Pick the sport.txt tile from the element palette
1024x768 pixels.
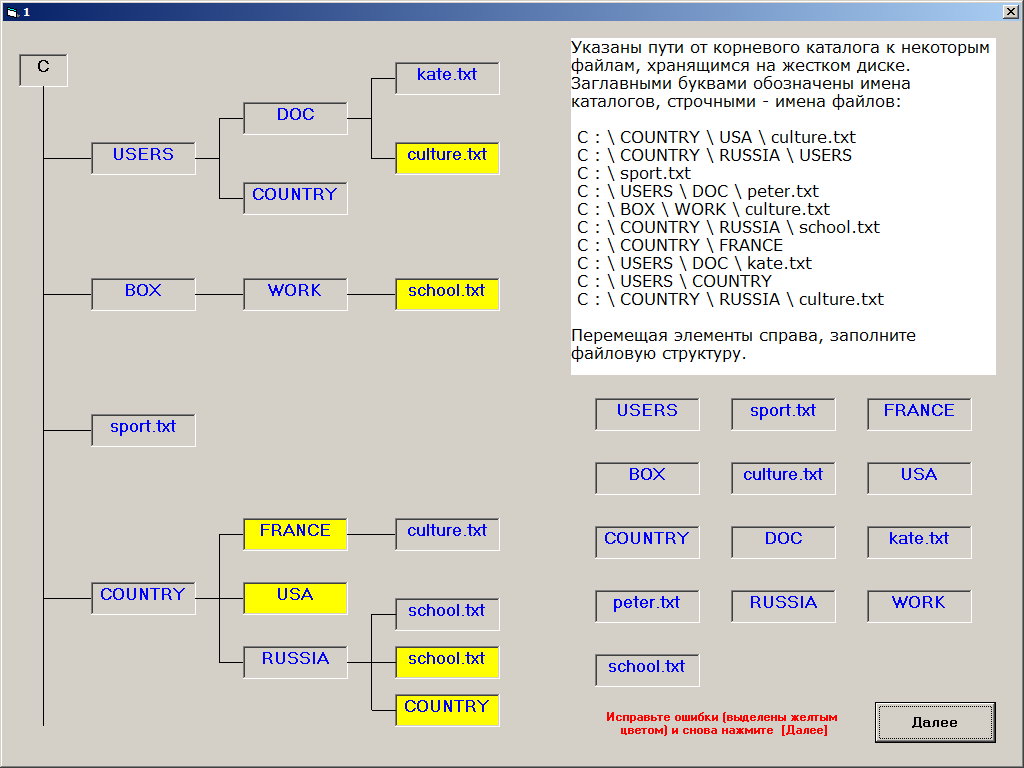click(x=783, y=414)
